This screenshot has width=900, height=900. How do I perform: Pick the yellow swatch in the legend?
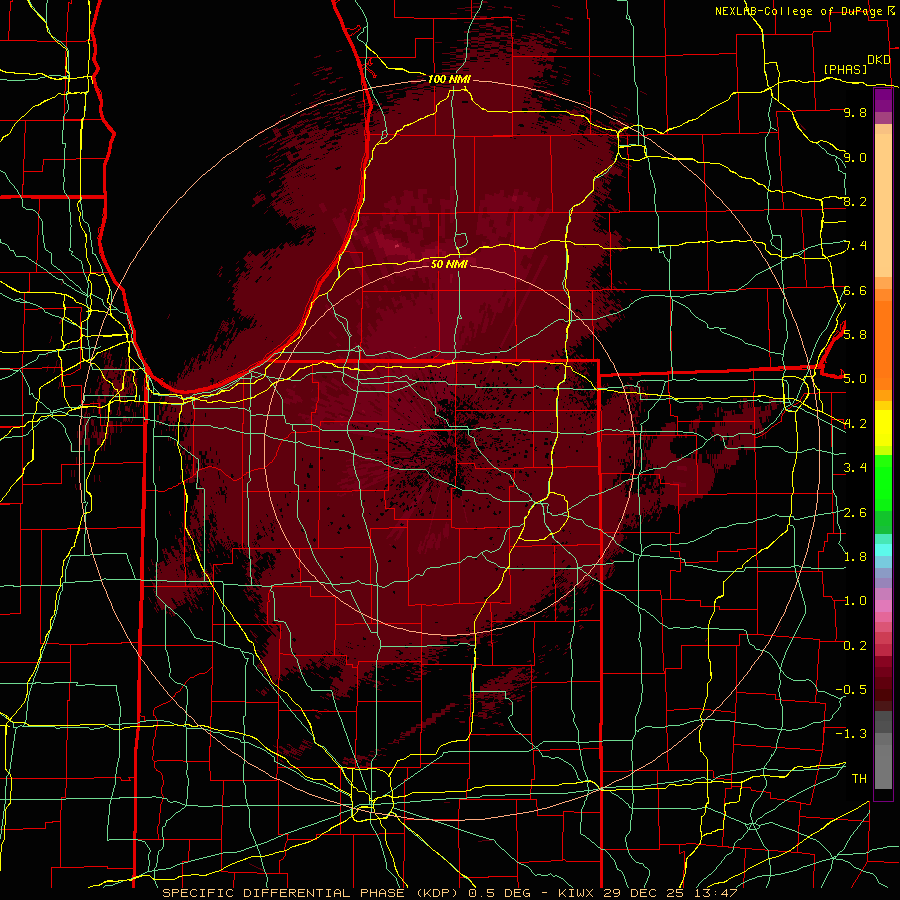[x=883, y=428]
